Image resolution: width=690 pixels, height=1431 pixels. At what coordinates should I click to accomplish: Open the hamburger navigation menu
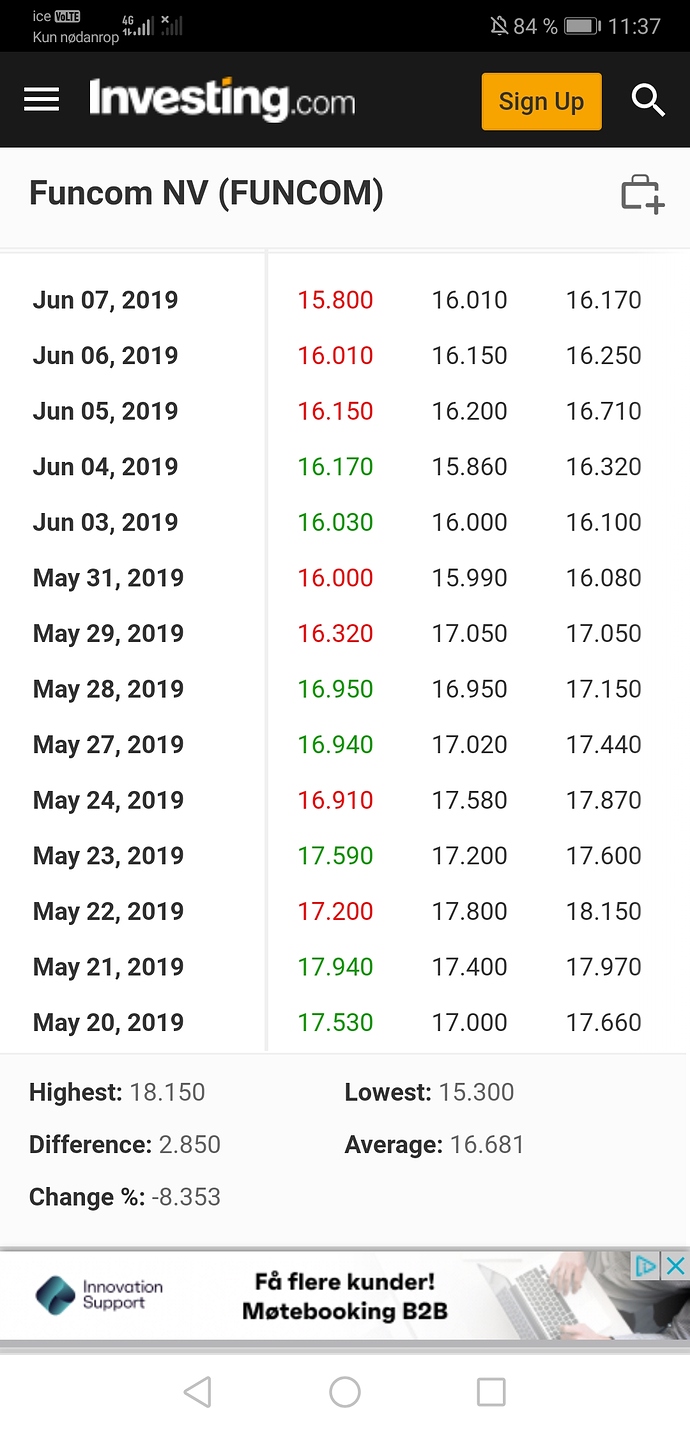click(x=41, y=100)
